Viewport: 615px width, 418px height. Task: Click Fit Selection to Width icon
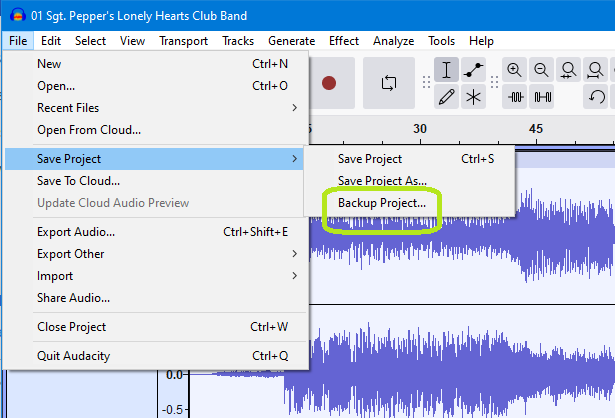click(x=569, y=69)
